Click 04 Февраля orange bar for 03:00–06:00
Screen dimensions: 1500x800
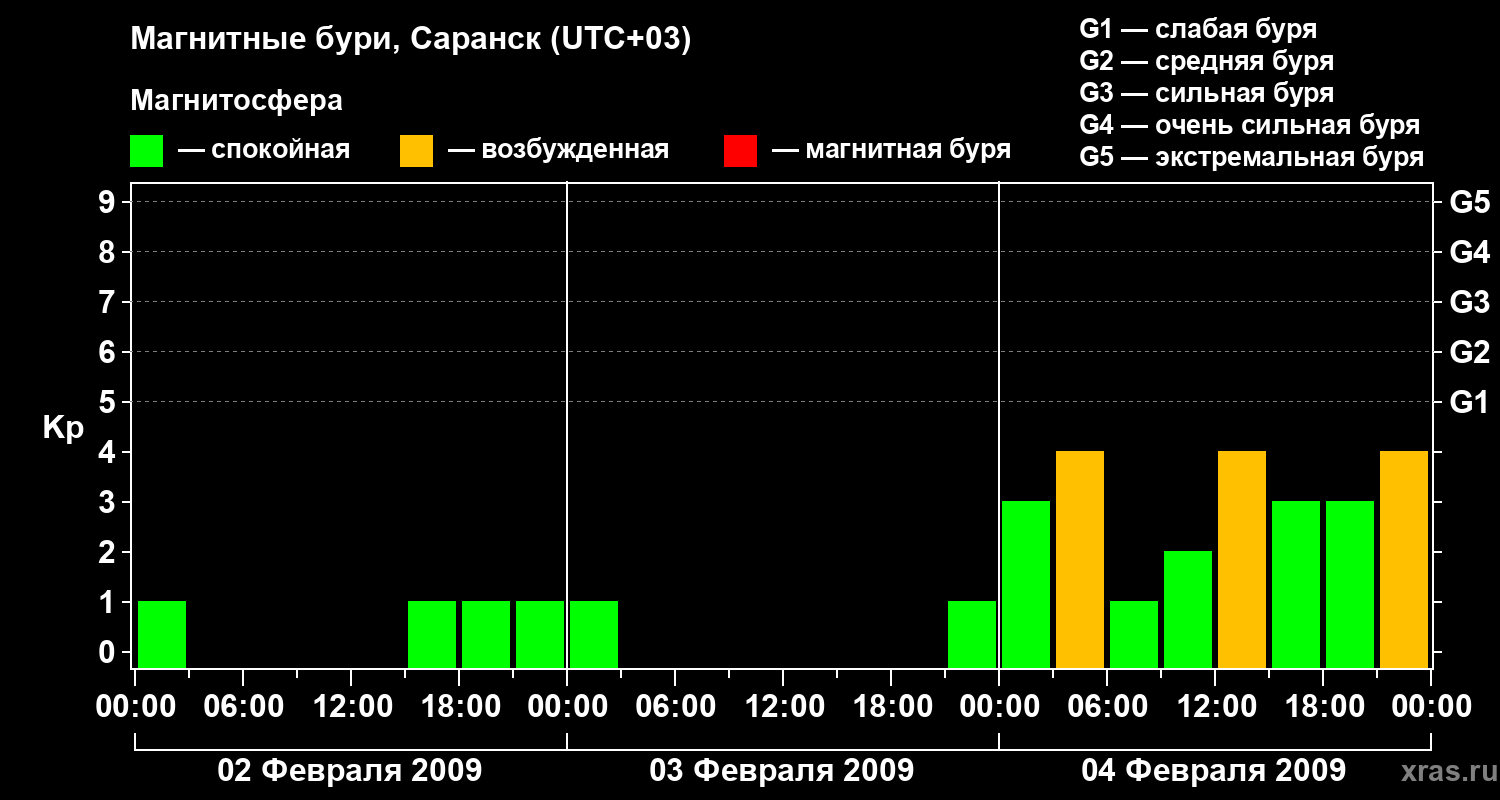[1080, 559]
